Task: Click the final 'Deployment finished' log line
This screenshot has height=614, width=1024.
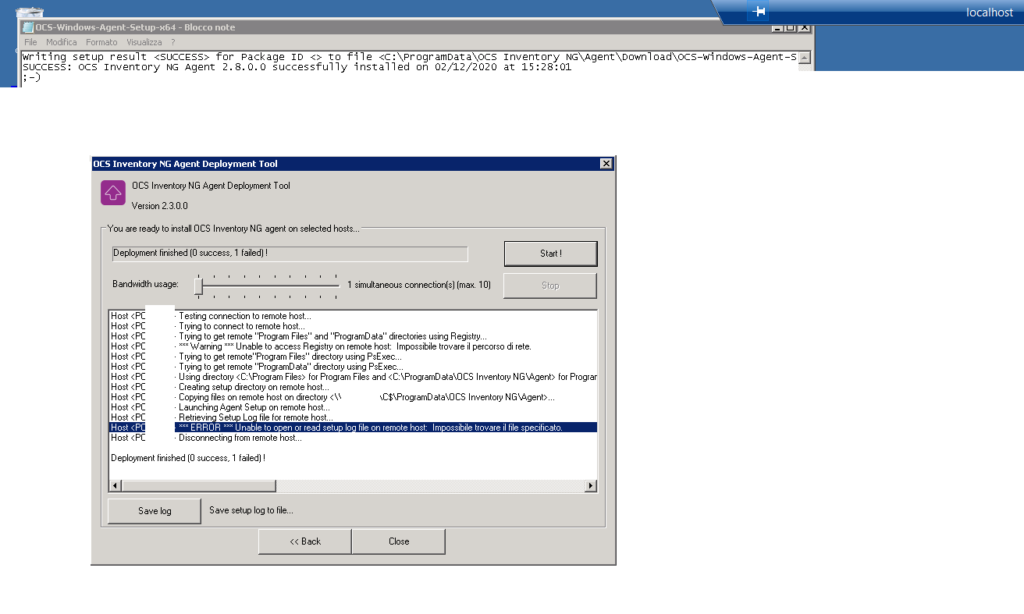Action: [188, 458]
